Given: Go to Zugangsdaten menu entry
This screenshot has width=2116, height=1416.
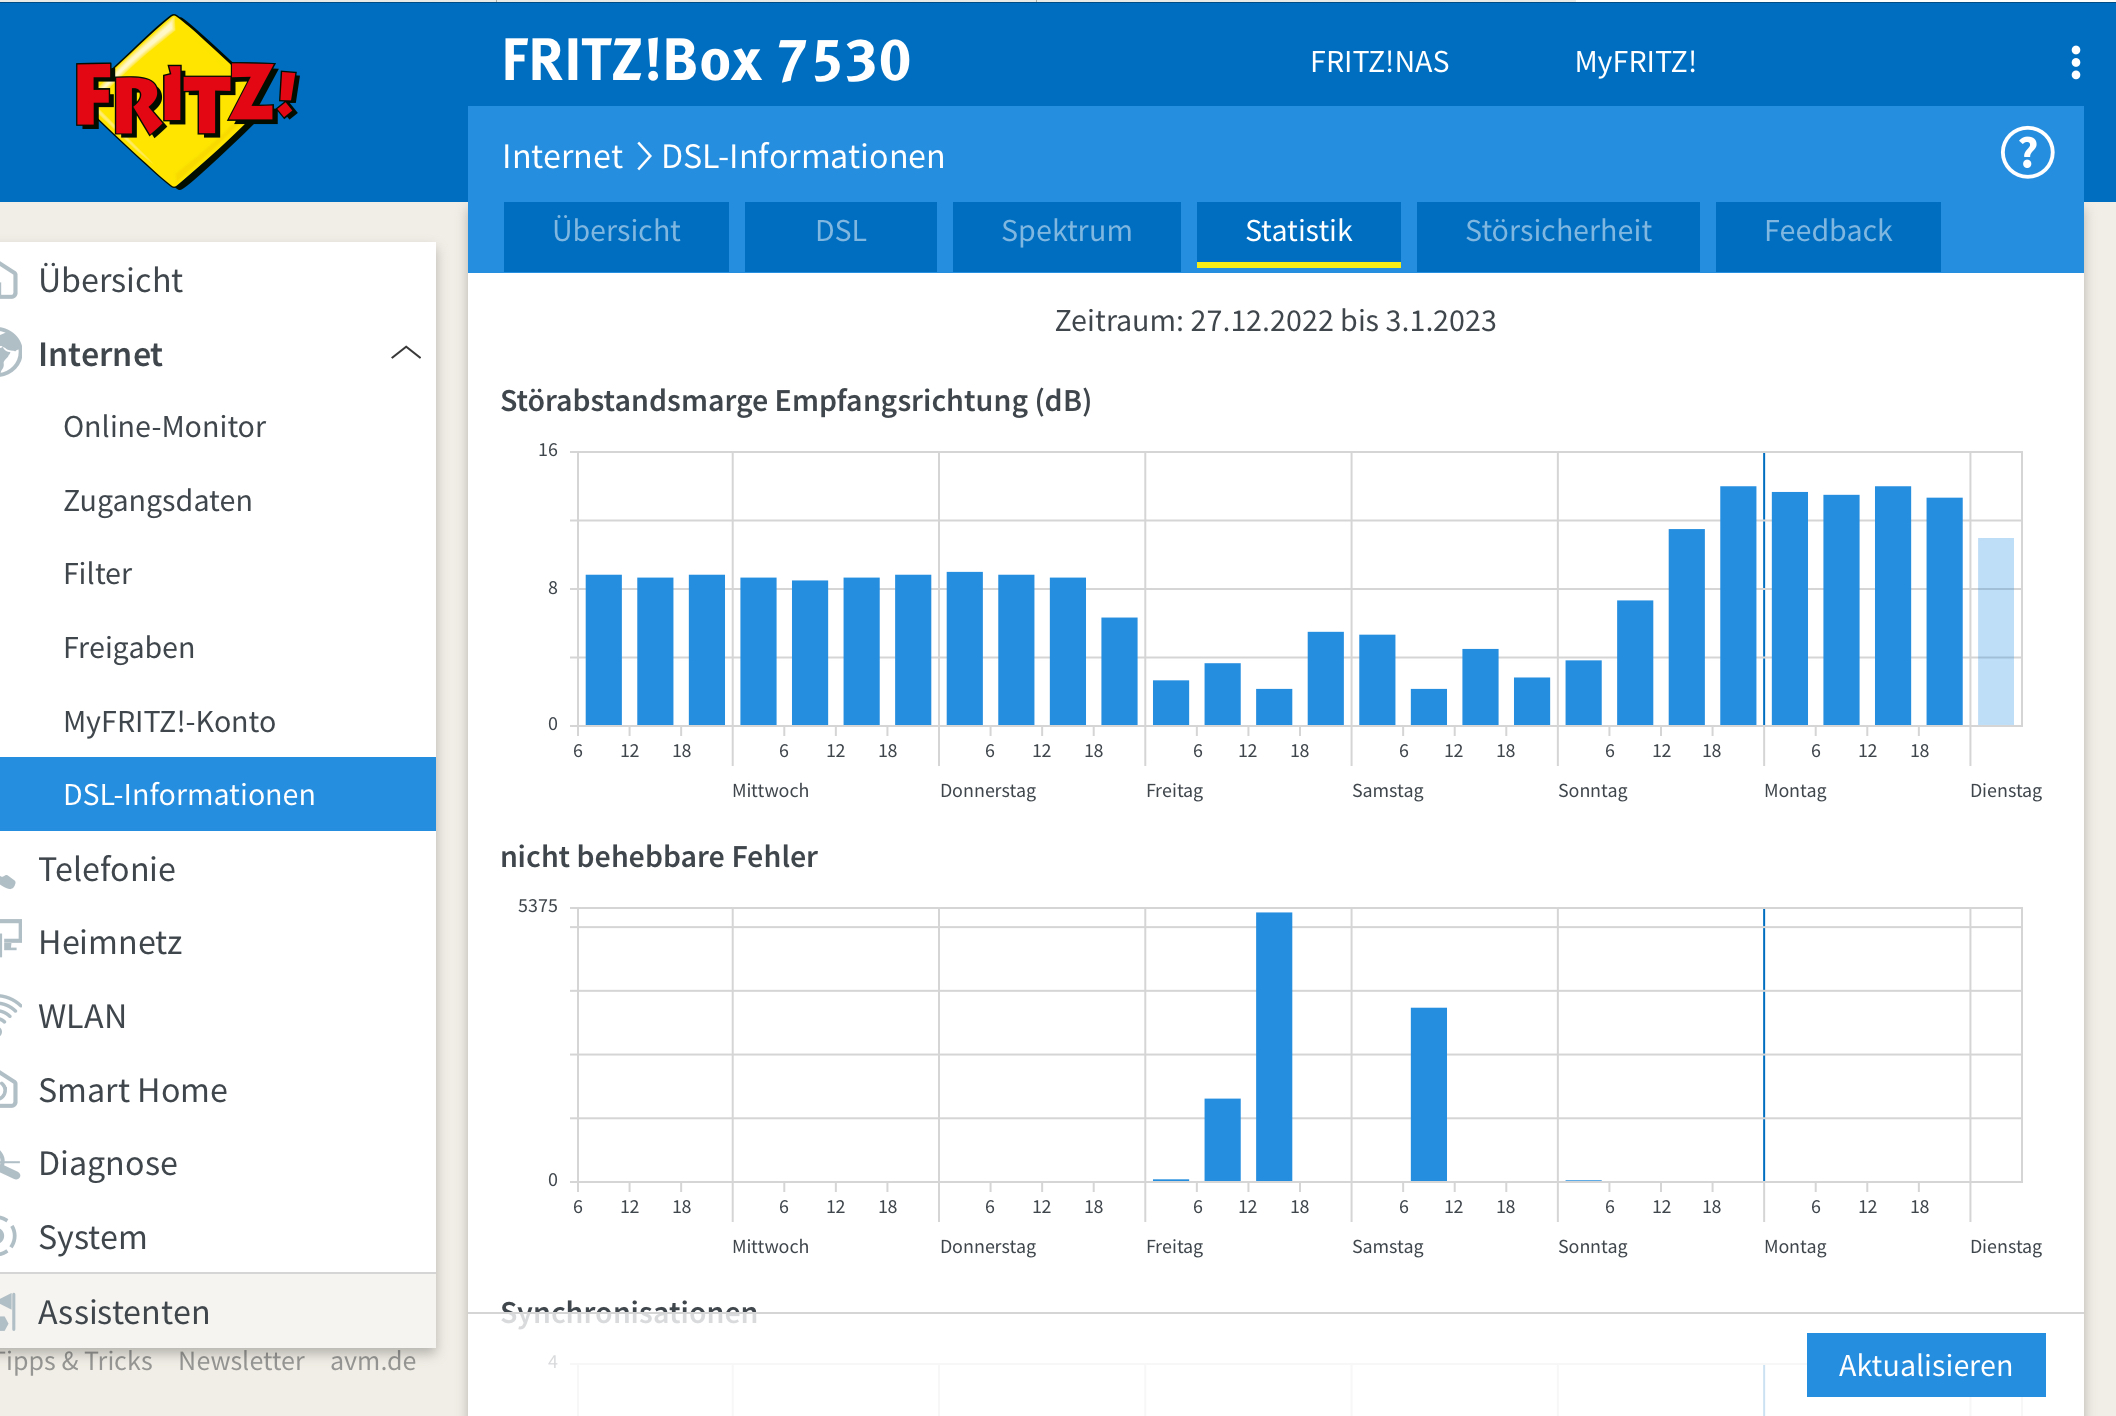Looking at the screenshot, I should (157, 501).
